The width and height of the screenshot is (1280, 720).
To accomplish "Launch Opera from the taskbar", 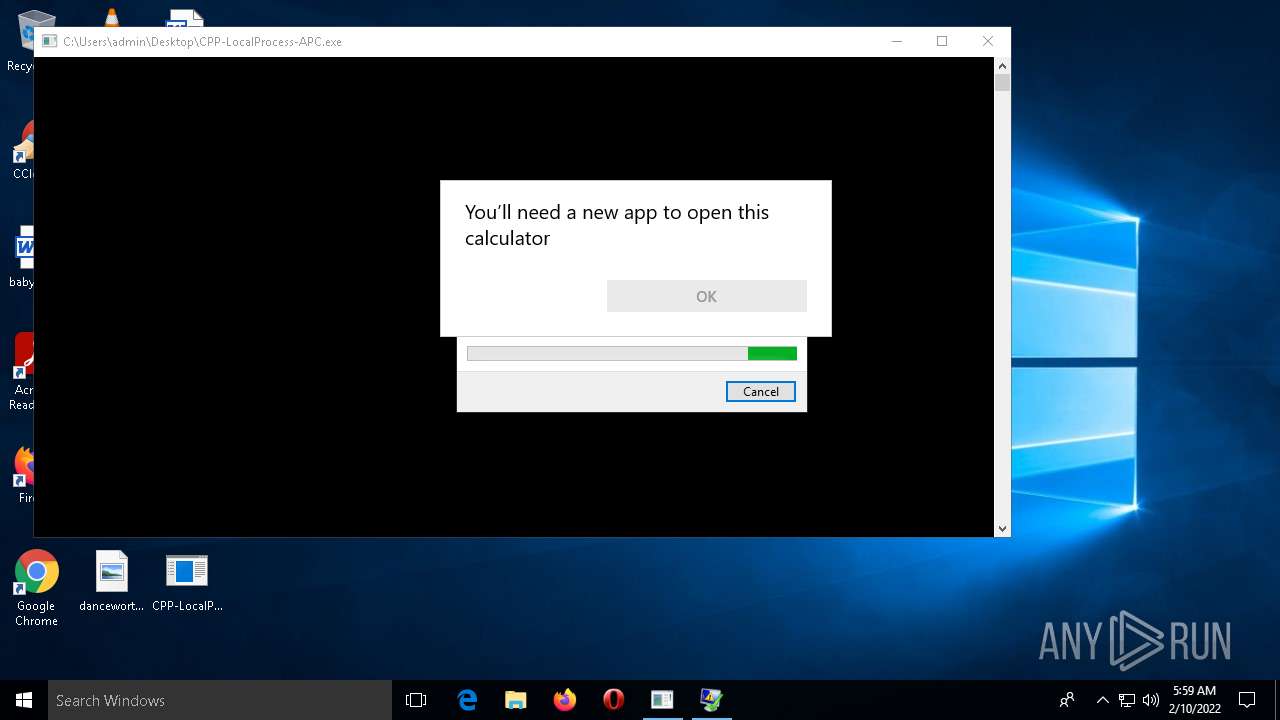I will (x=614, y=700).
